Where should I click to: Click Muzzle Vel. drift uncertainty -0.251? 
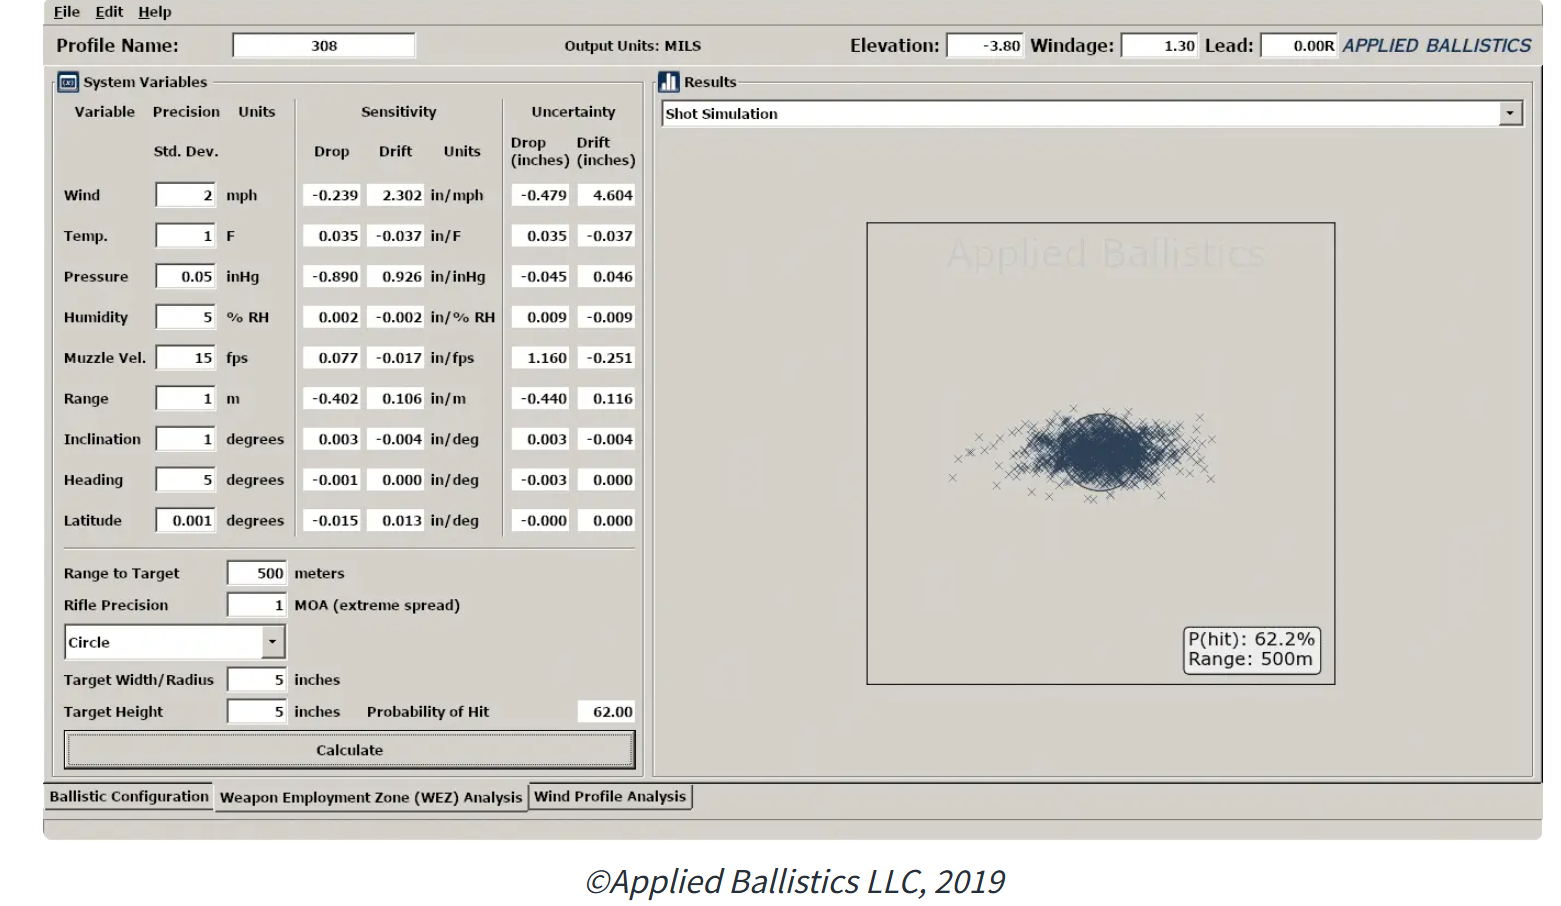tap(606, 358)
